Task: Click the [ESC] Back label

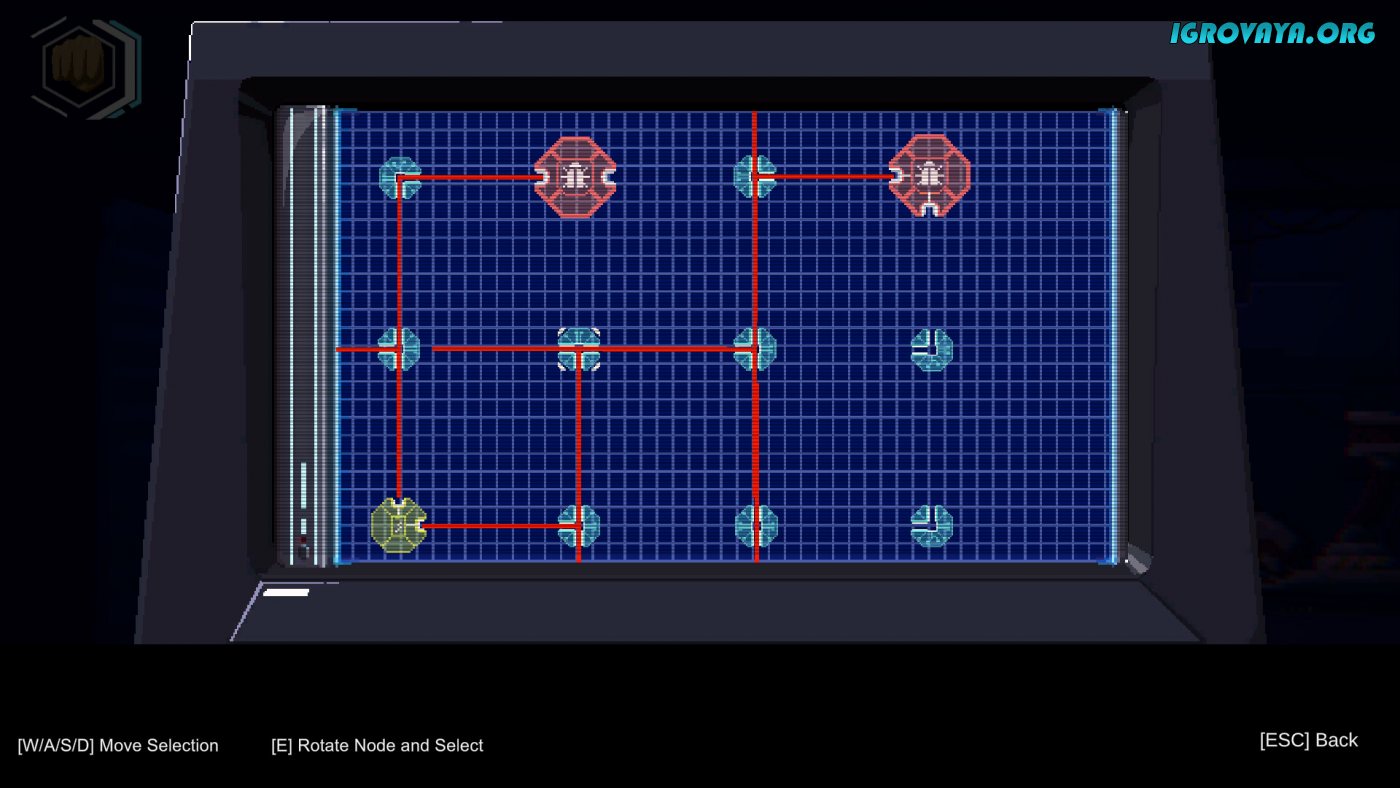Action: tap(1308, 740)
